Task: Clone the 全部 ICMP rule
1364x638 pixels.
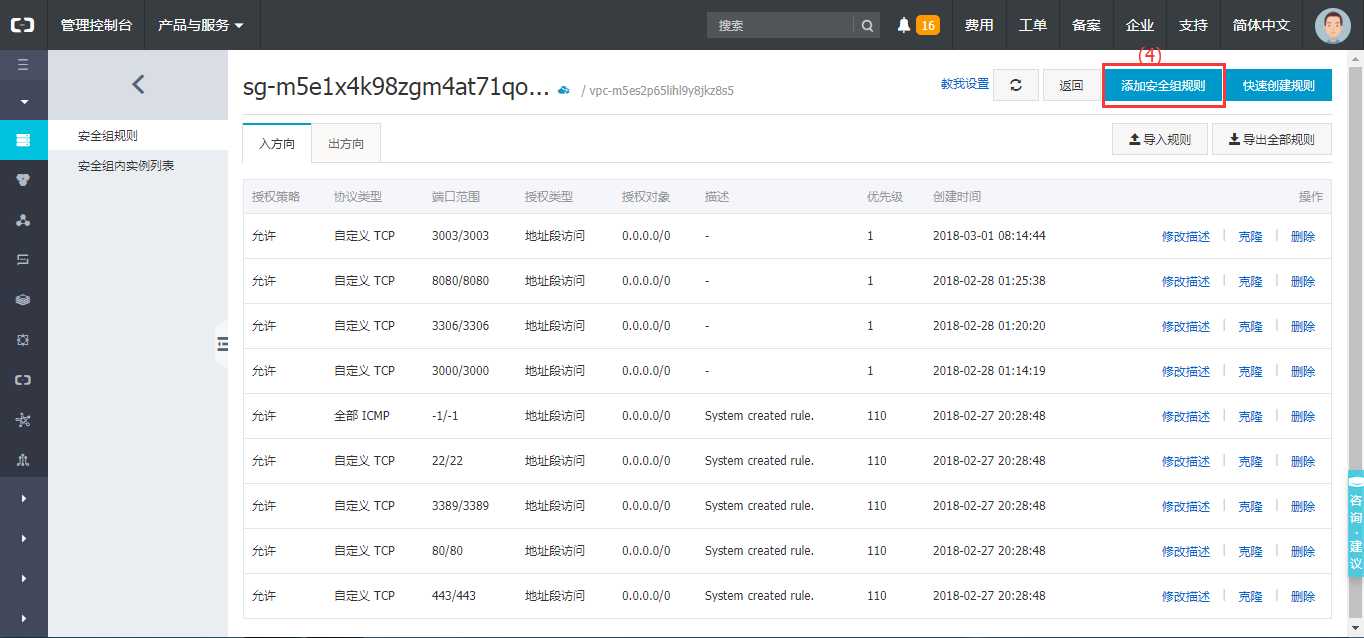Action: (x=1251, y=417)
